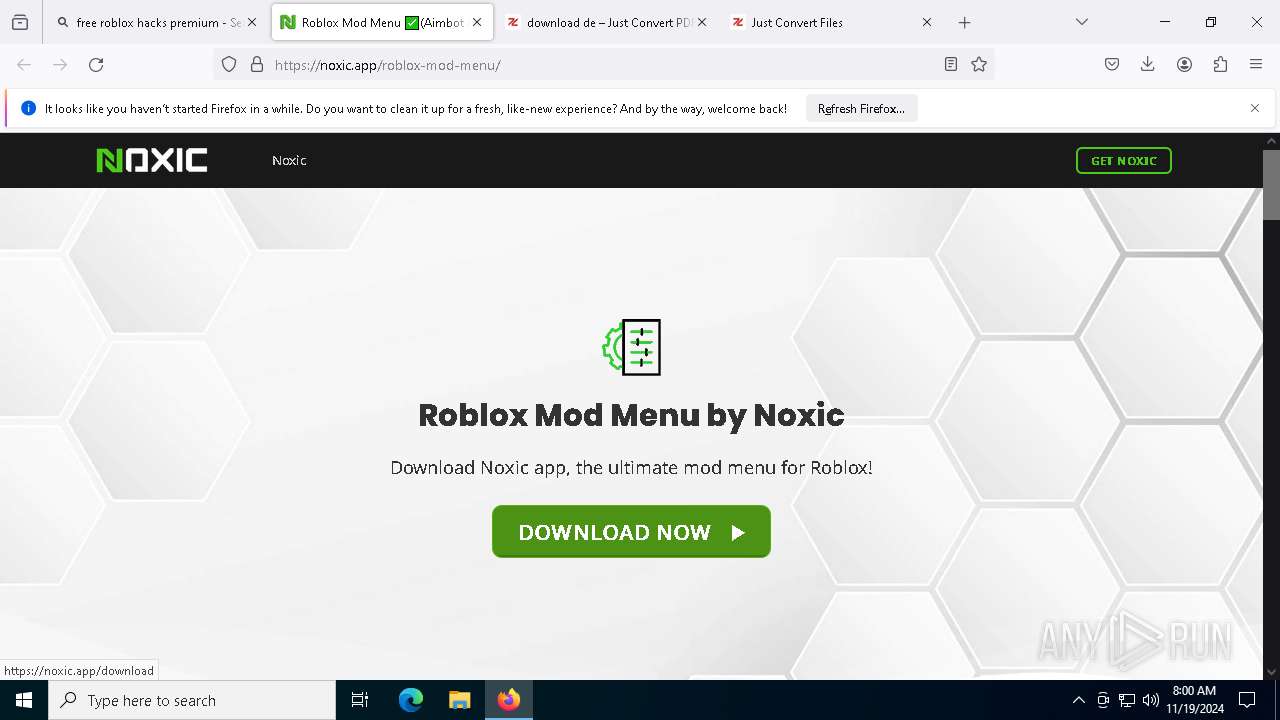This screenshot has width=1280, height=720.
Task: Toggle Reader View for this page
Action: [x=951, y=64]
